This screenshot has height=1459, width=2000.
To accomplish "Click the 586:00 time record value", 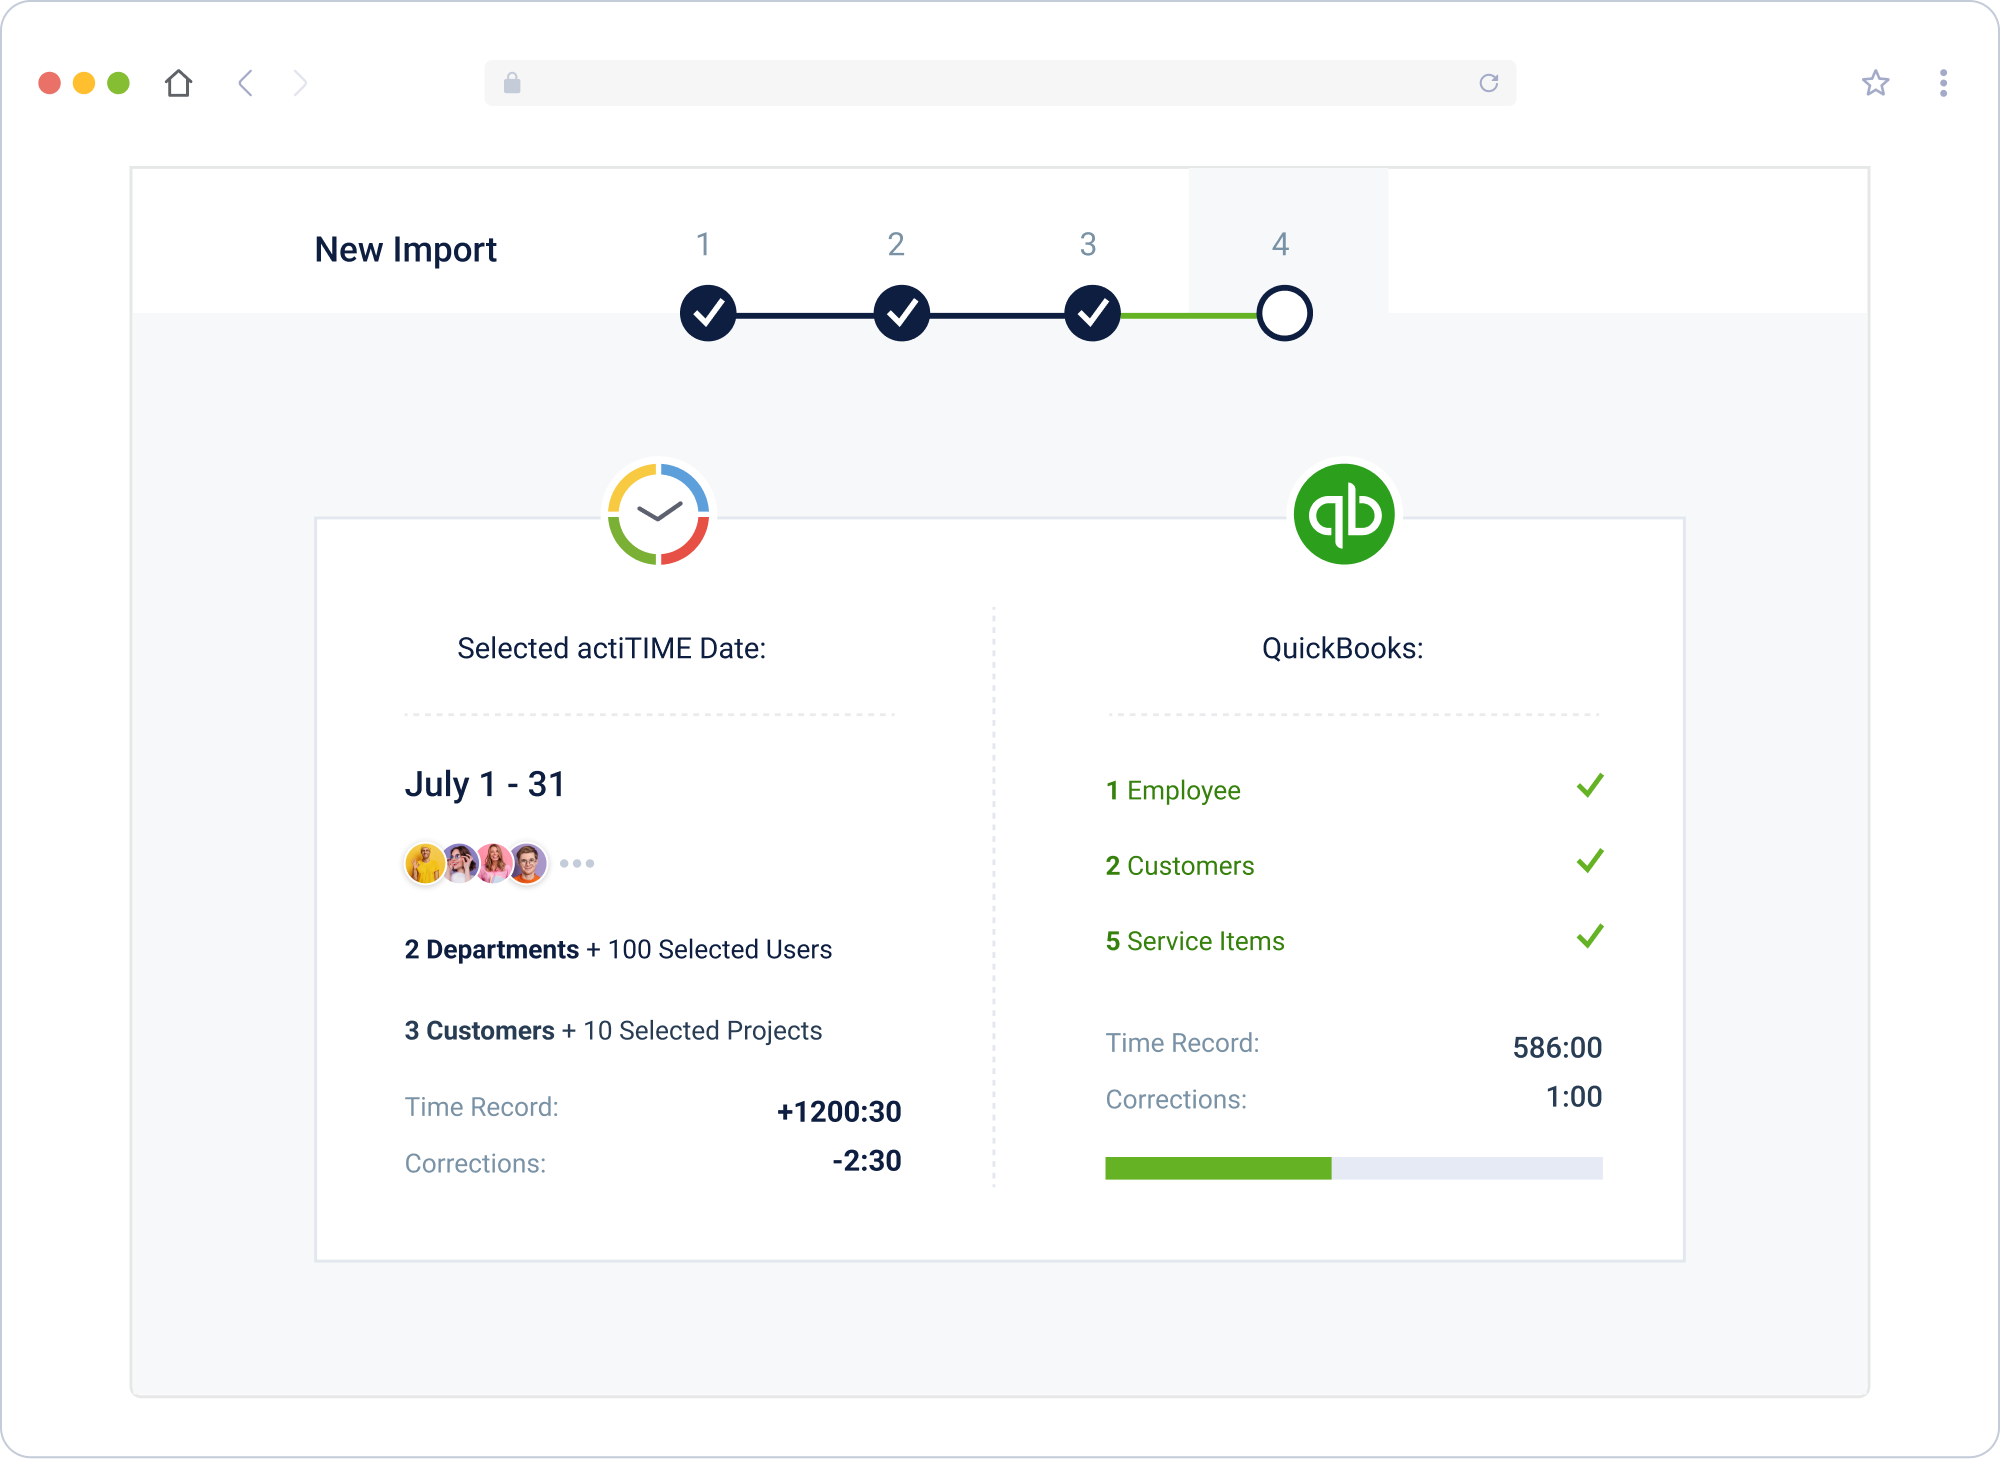I will coord(1557,1048).
